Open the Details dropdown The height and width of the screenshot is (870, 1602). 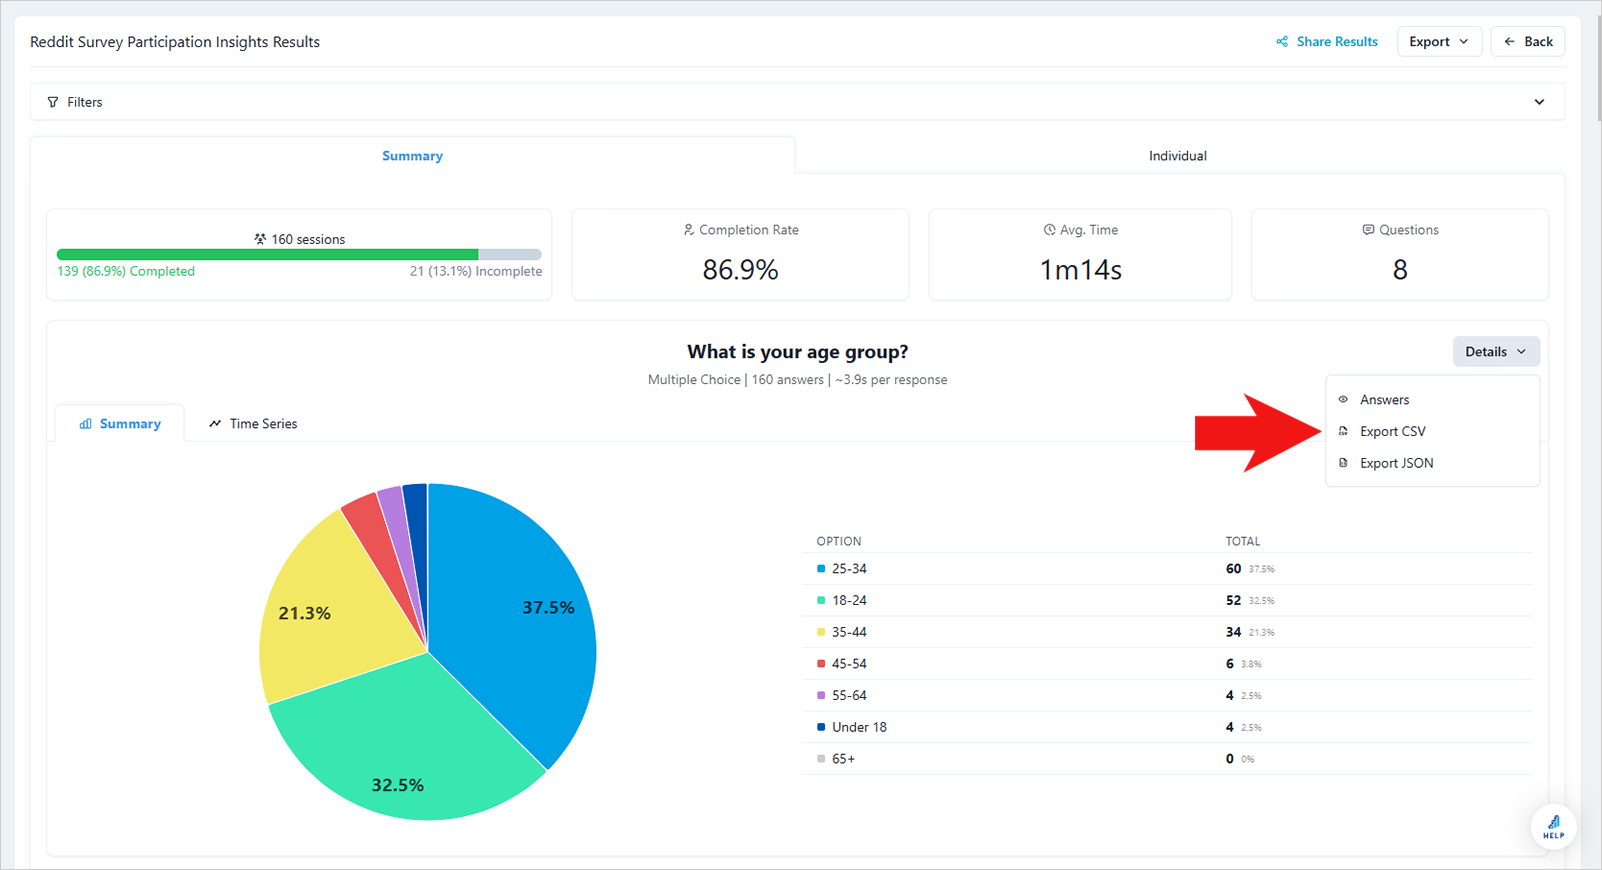pyautogui.click(x=1496, y=352)
